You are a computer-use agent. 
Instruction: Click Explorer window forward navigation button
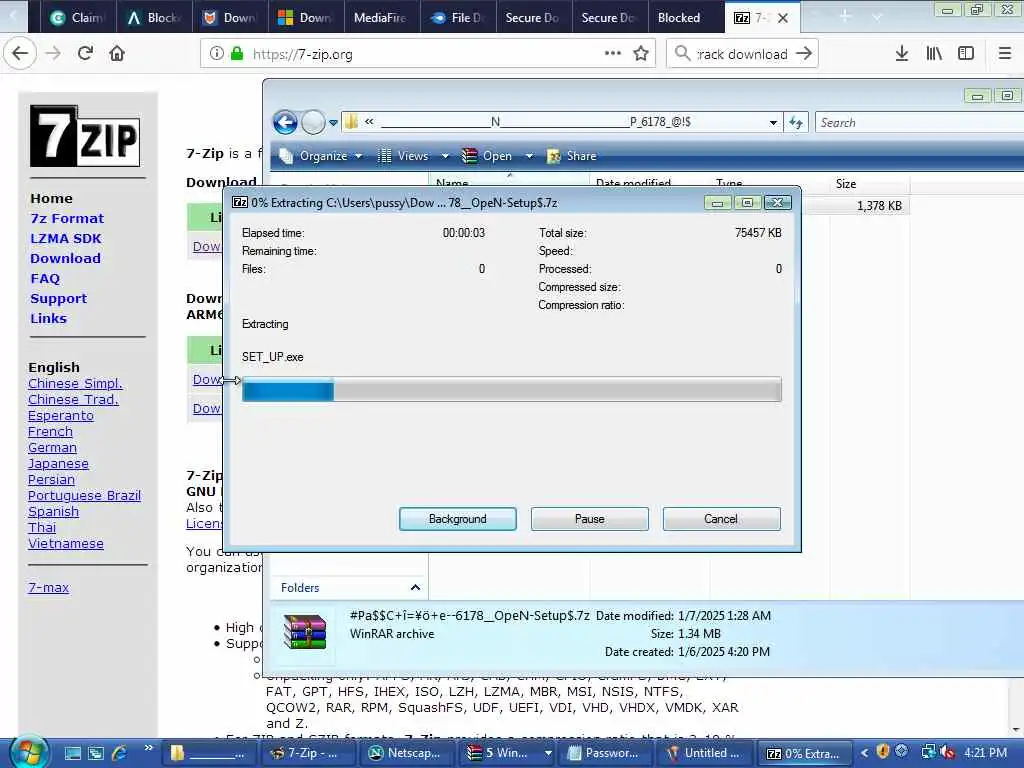313,122
